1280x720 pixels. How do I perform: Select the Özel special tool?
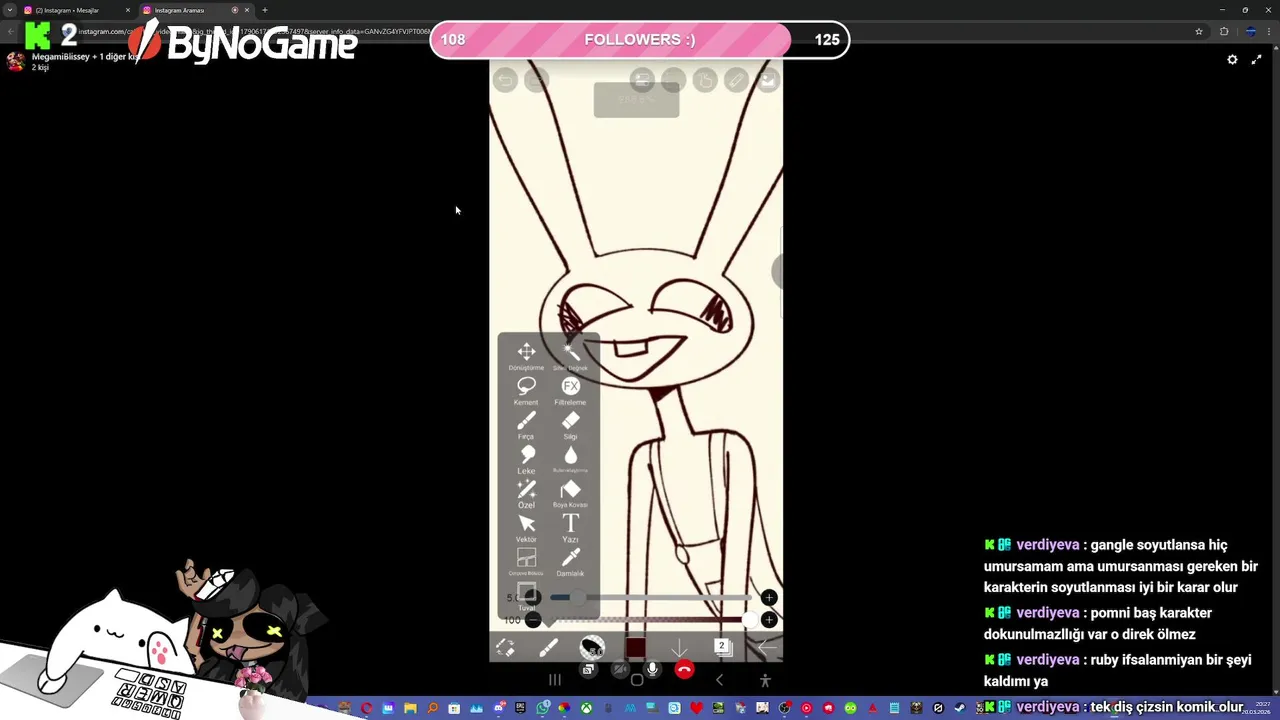(x=526, y=492)
